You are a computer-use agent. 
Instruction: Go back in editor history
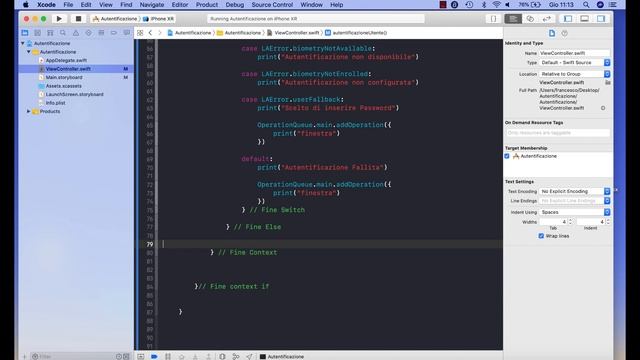click(x=150, y=33)
